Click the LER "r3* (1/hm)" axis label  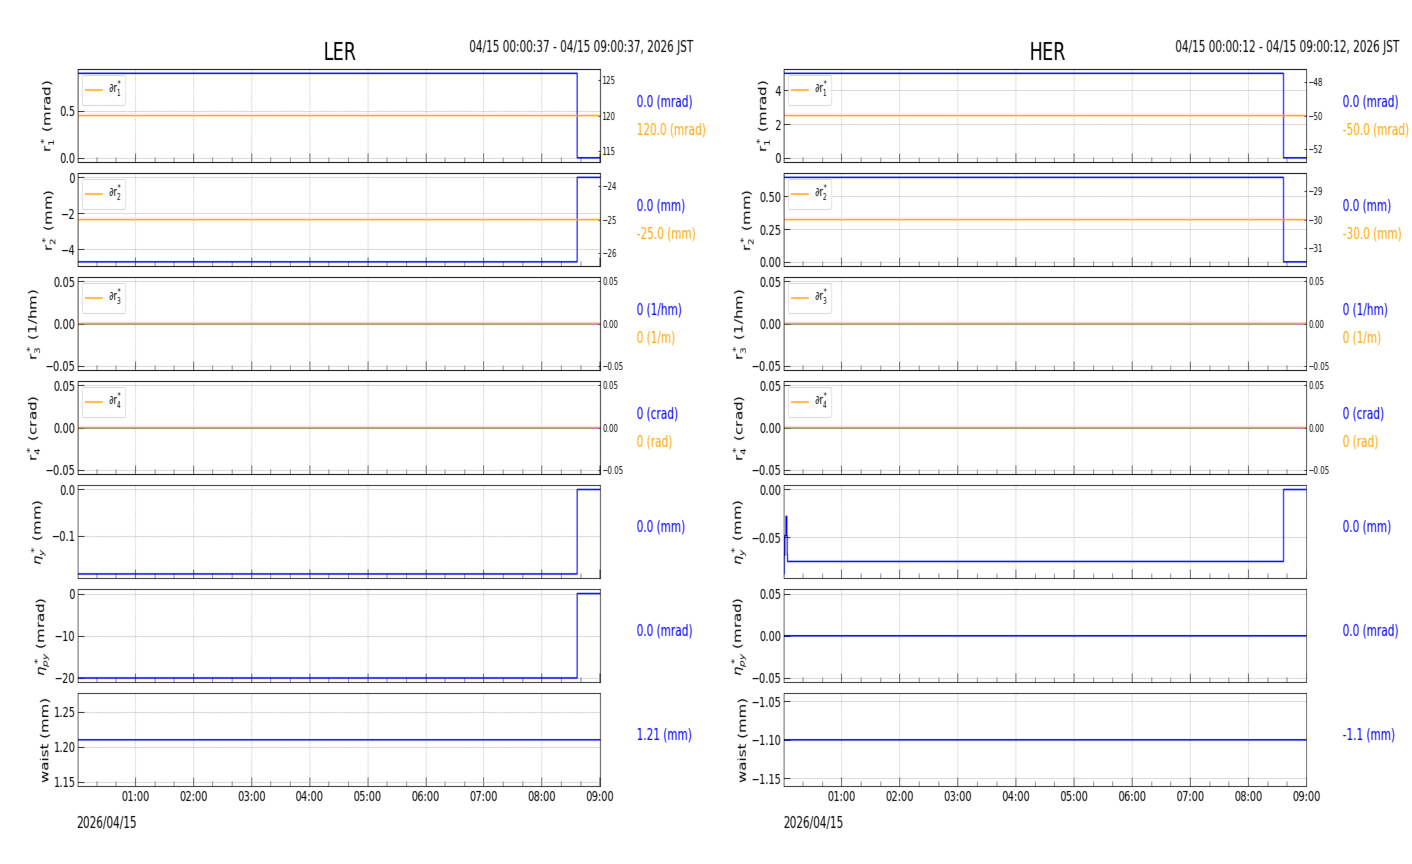pos(33,324)
